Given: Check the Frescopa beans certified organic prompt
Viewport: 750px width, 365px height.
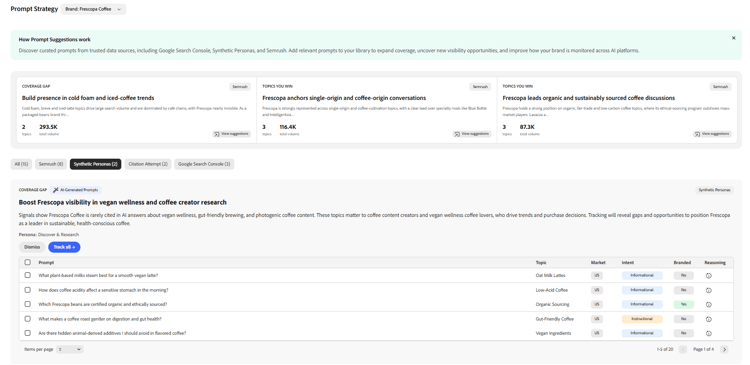Looking at the screenshot, I should click(28, 304).
